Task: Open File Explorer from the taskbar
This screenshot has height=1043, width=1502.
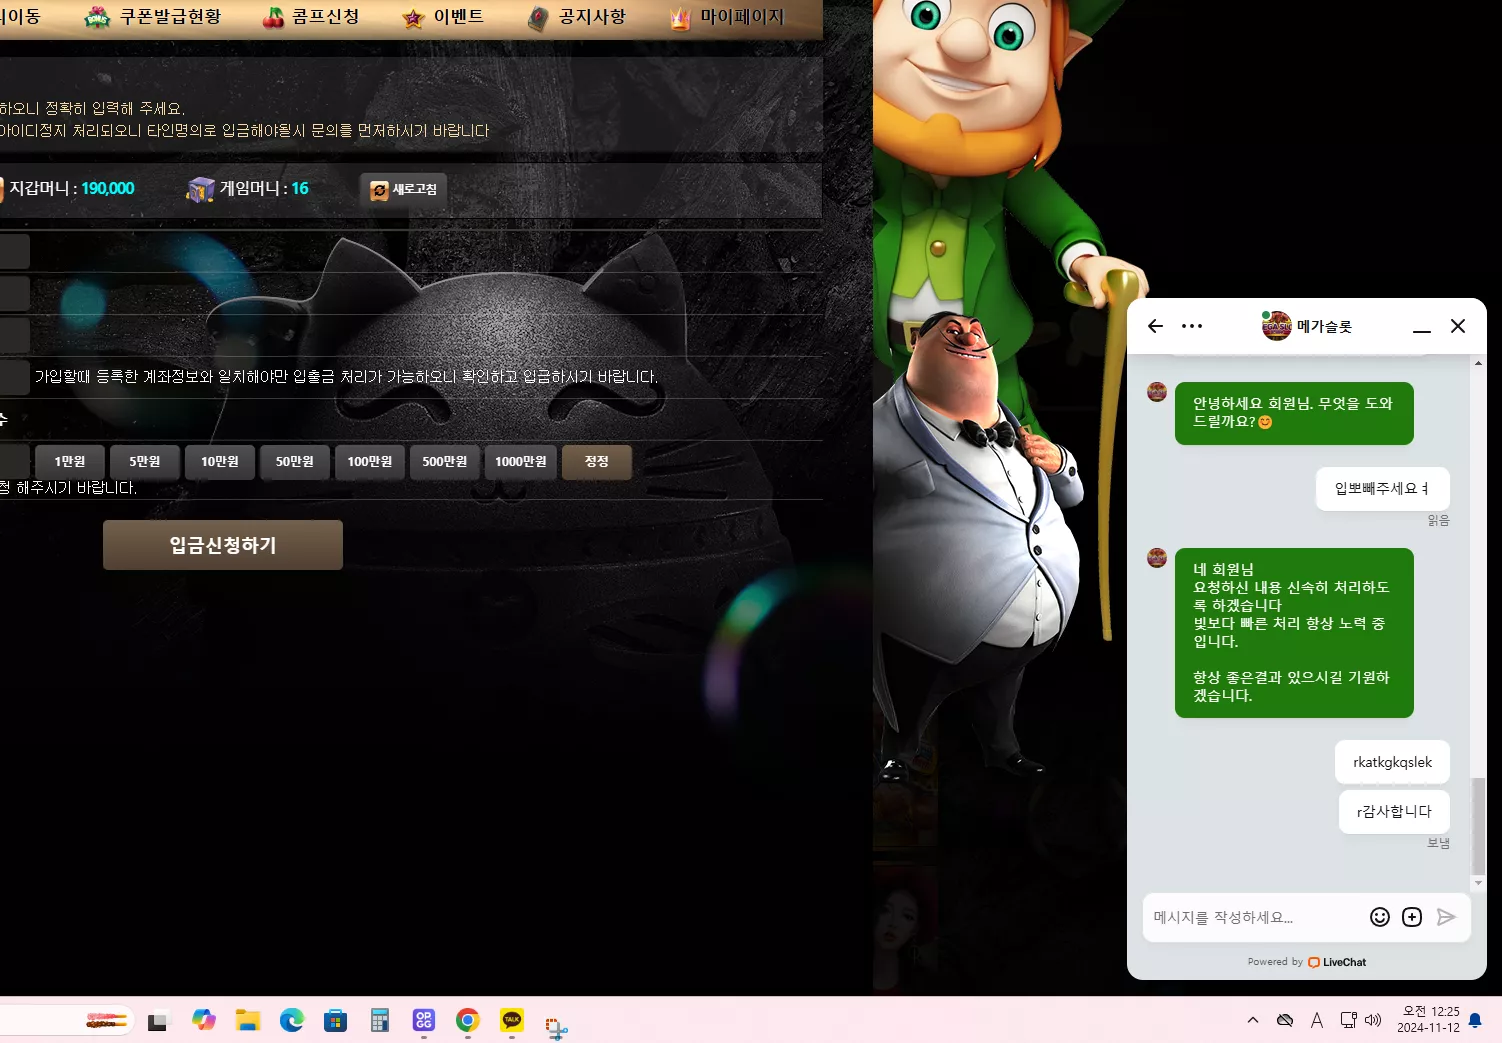Action: coord(248,1021)
